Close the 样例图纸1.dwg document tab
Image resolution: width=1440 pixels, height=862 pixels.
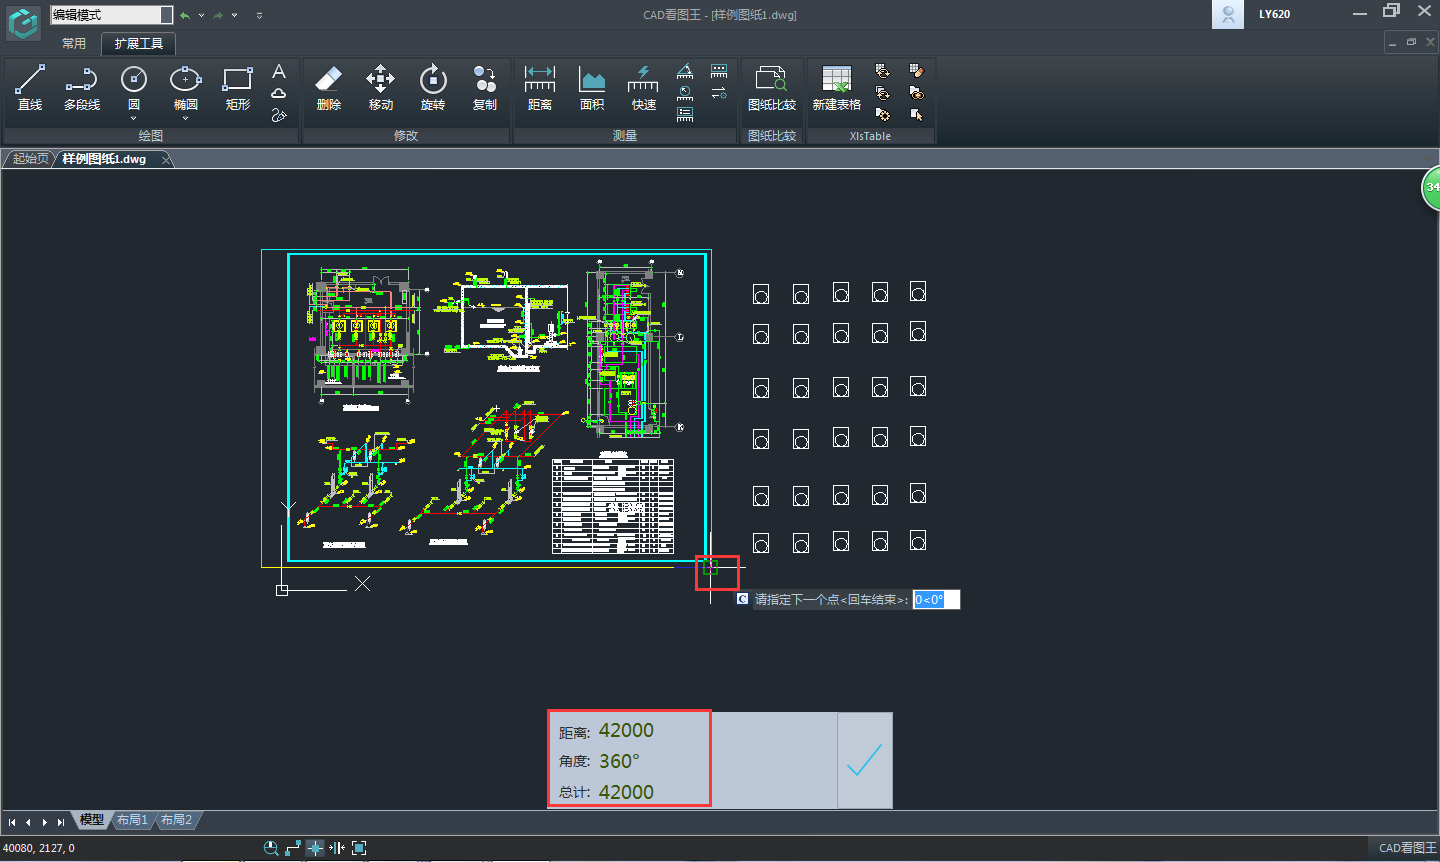click(x=166, y=160)
